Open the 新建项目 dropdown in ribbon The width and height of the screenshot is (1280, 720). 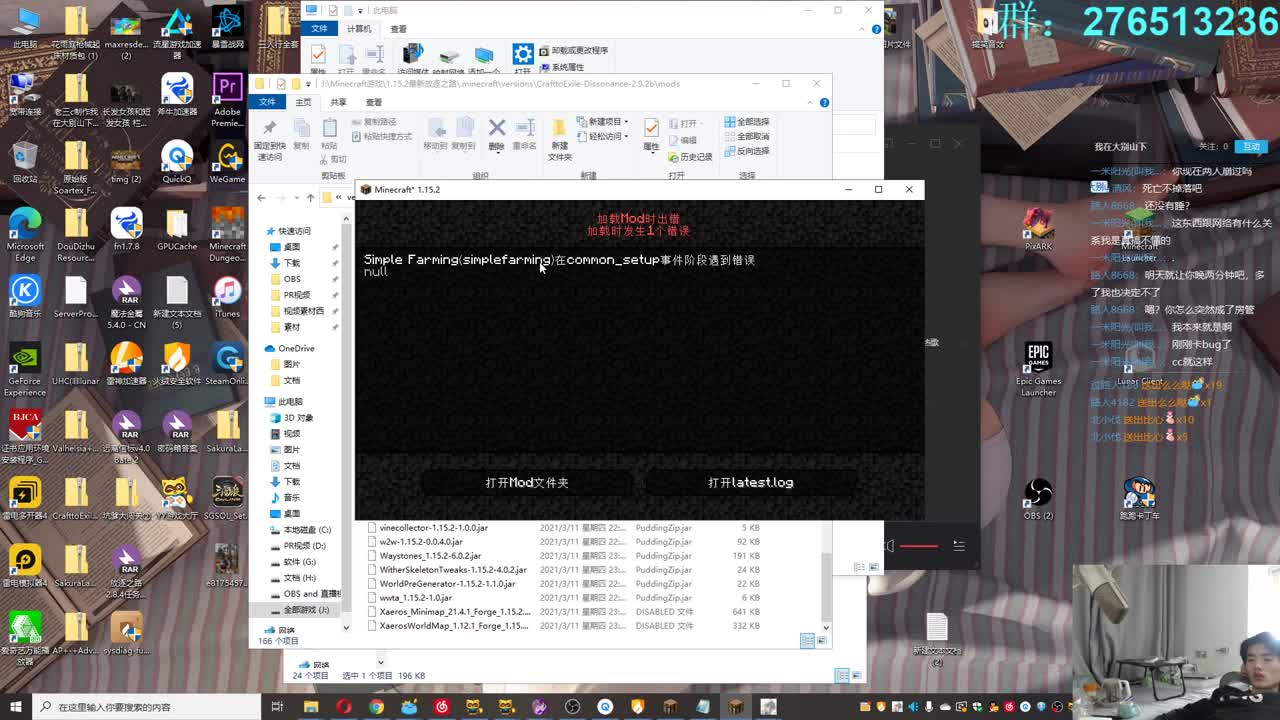(x=604, y=122)
